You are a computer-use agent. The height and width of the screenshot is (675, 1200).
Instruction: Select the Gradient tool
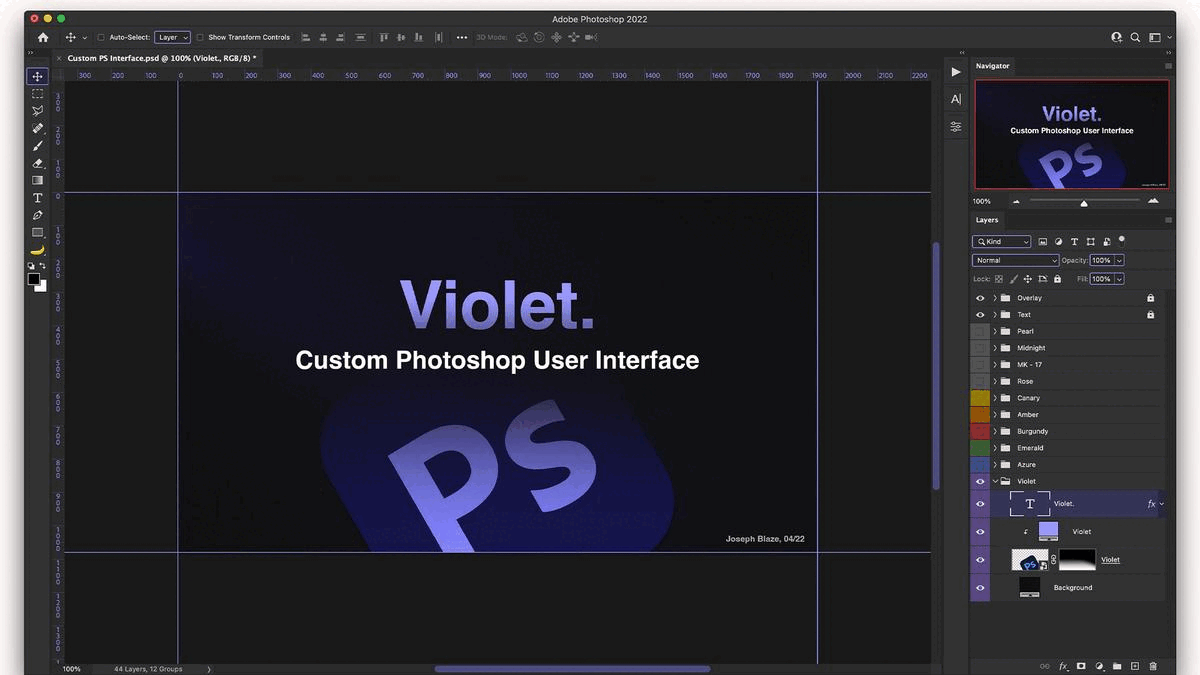coord(37,180)
